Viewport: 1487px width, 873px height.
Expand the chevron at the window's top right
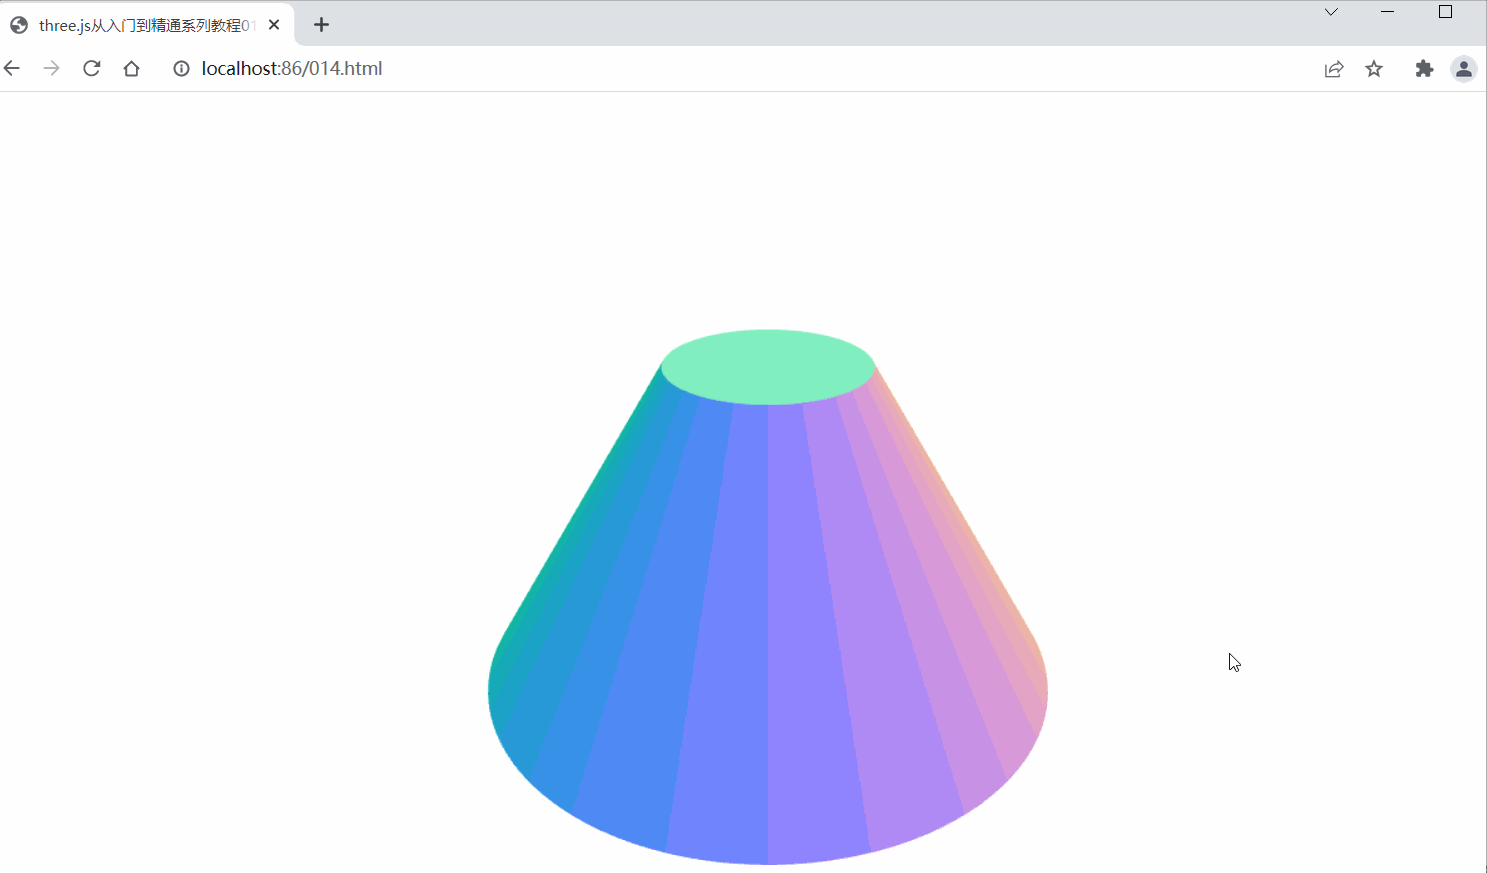pos(1330,12)
